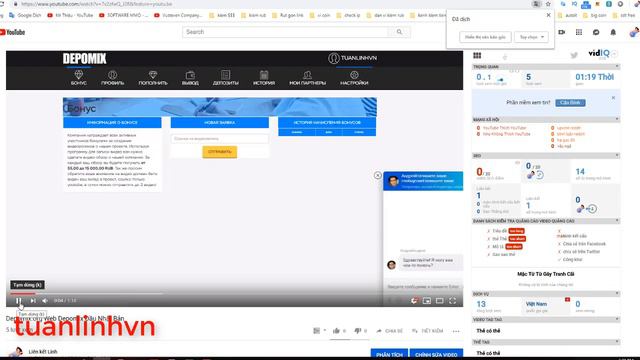The height and width of the screenshot is (360, 640).
Task: Pause the YouTube video
Action: 18,301
